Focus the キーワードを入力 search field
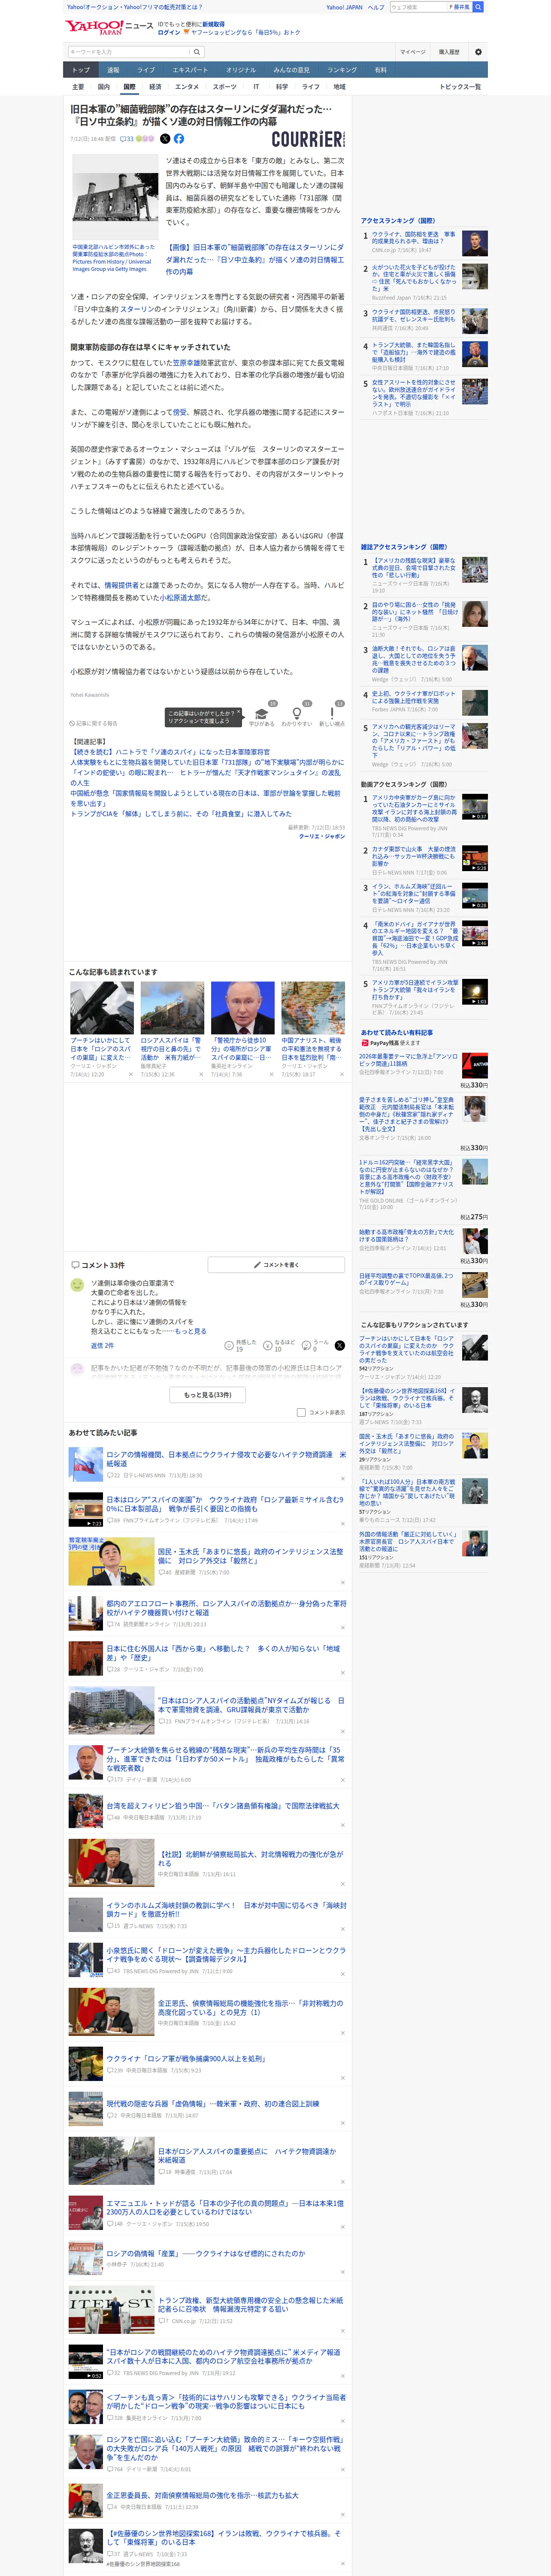 (x=129, y=52)
